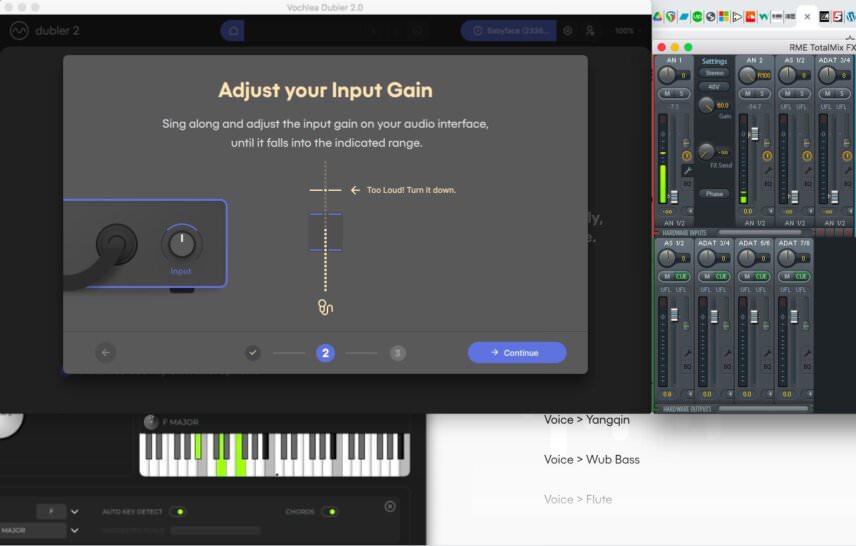Mute the AN 2 input channel
This screenshot has height=546, width=856.
[x=747, y=93]
